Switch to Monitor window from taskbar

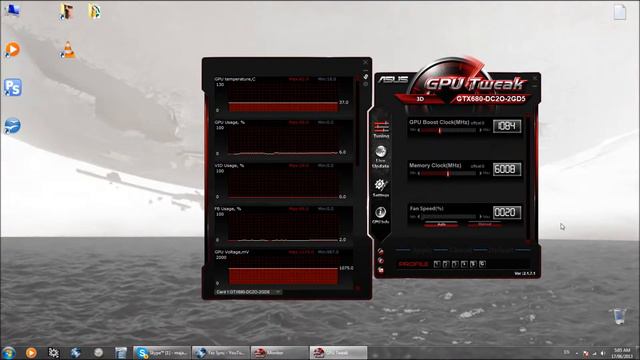[280, 352]
